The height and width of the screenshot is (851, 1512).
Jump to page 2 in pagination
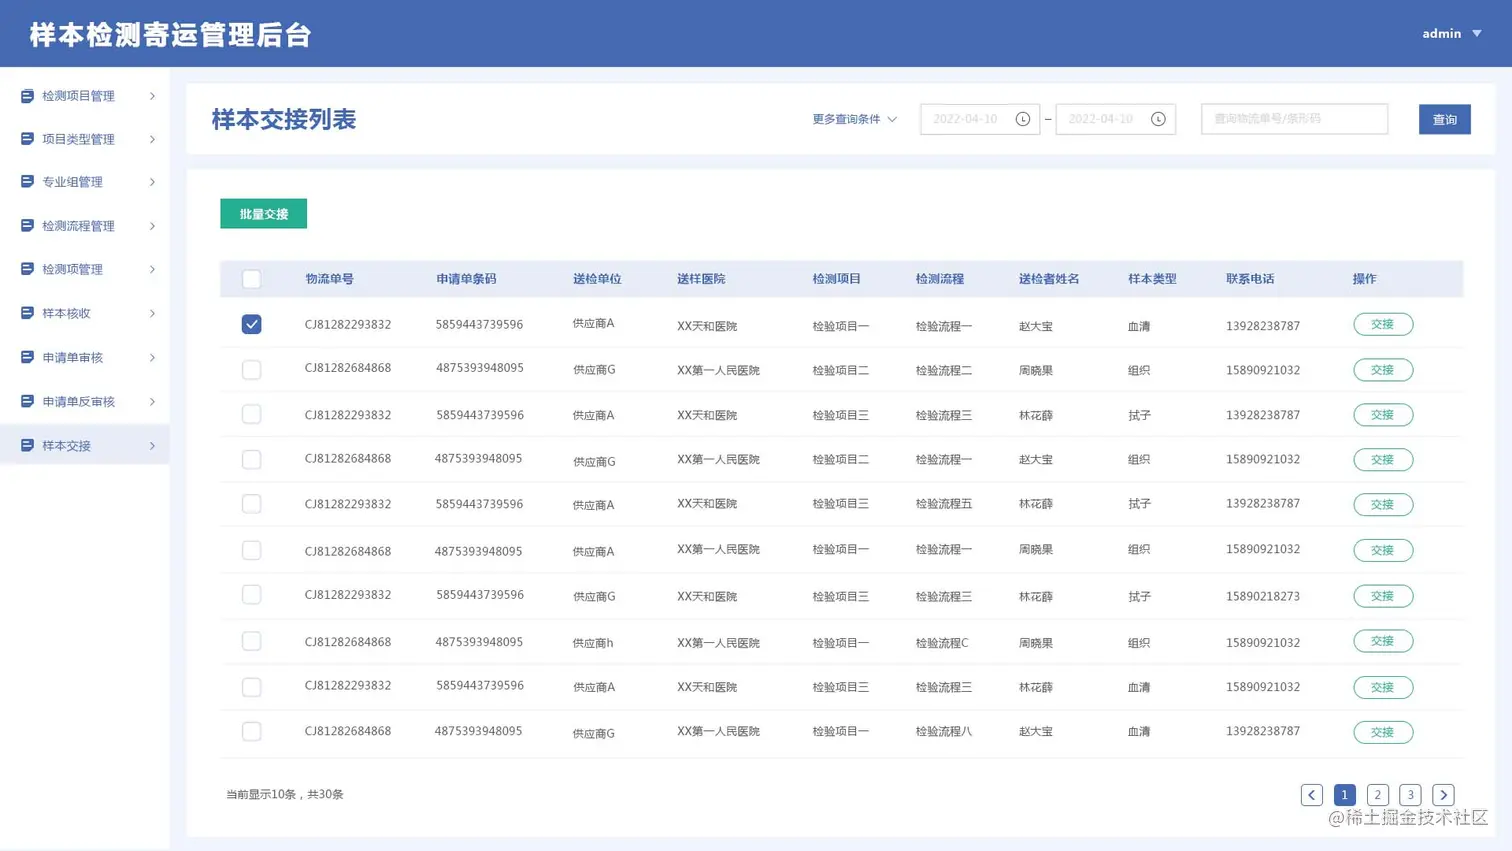point(1377,795)
